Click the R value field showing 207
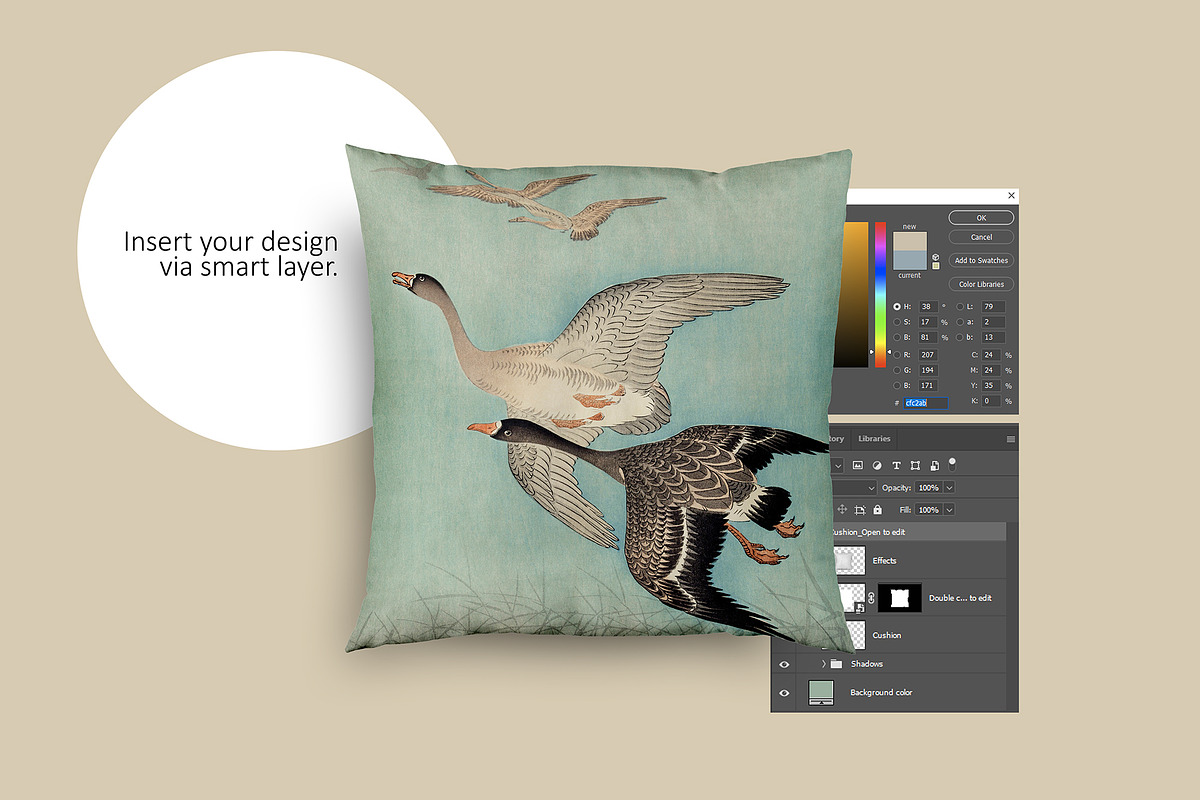 pyautogui.click(x=928, y=355)
